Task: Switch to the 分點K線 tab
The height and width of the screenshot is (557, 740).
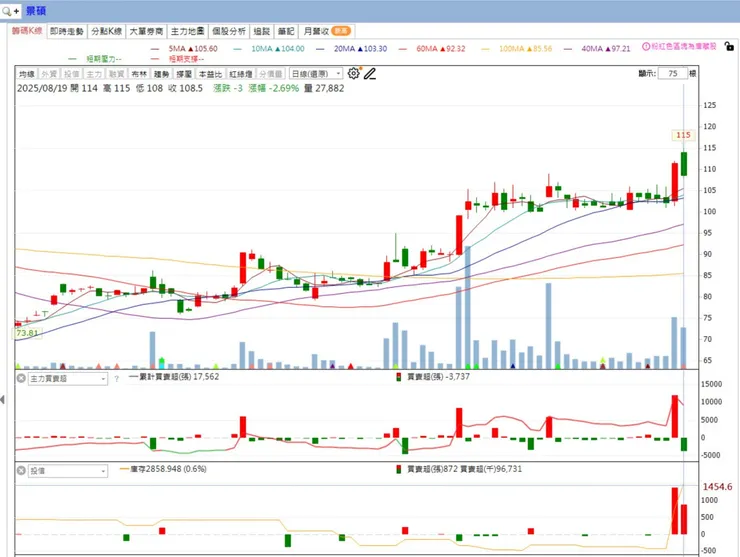Action: (107, 31)
